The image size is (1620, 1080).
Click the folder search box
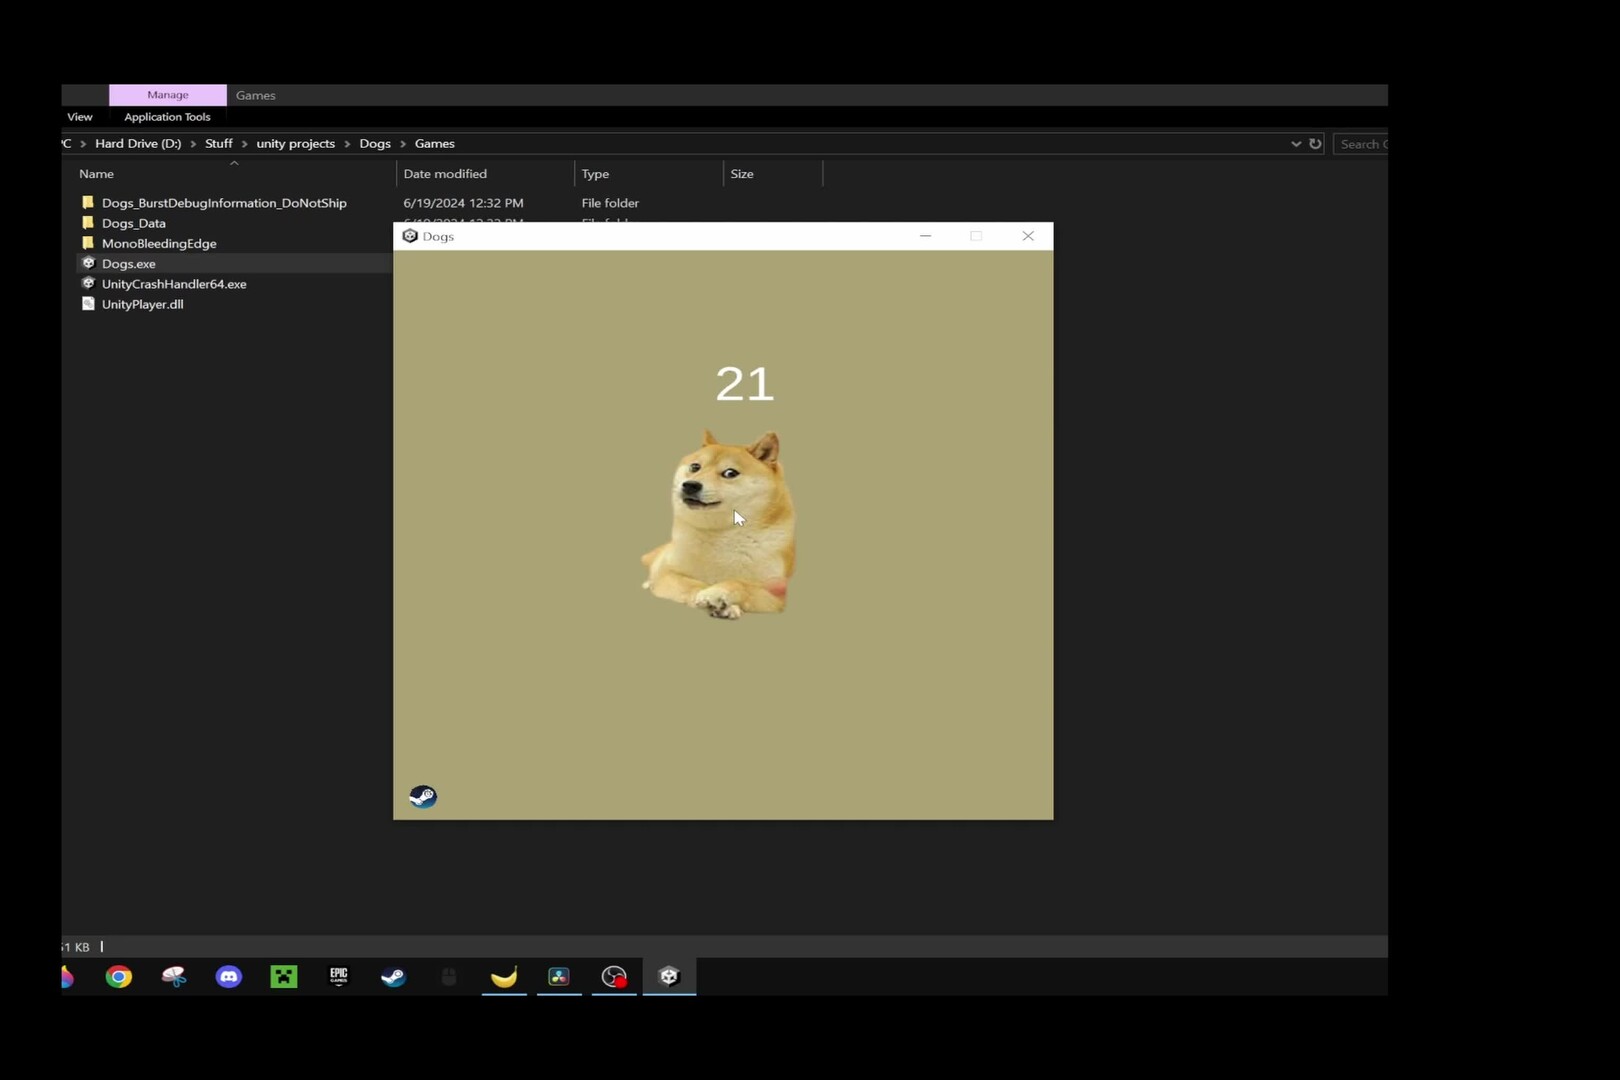pos(1362,144)
